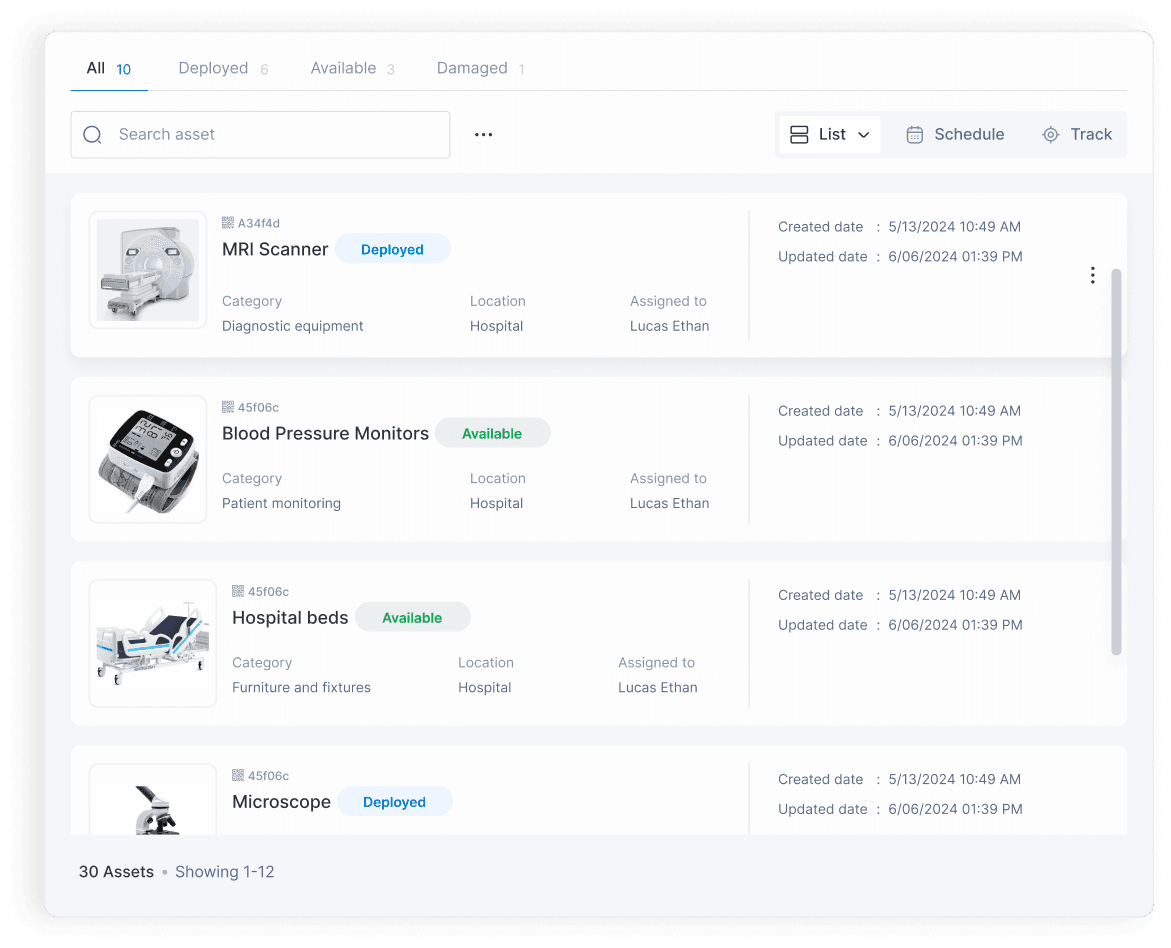
Task: Click the Track target icon
Action: [1050, 133]
